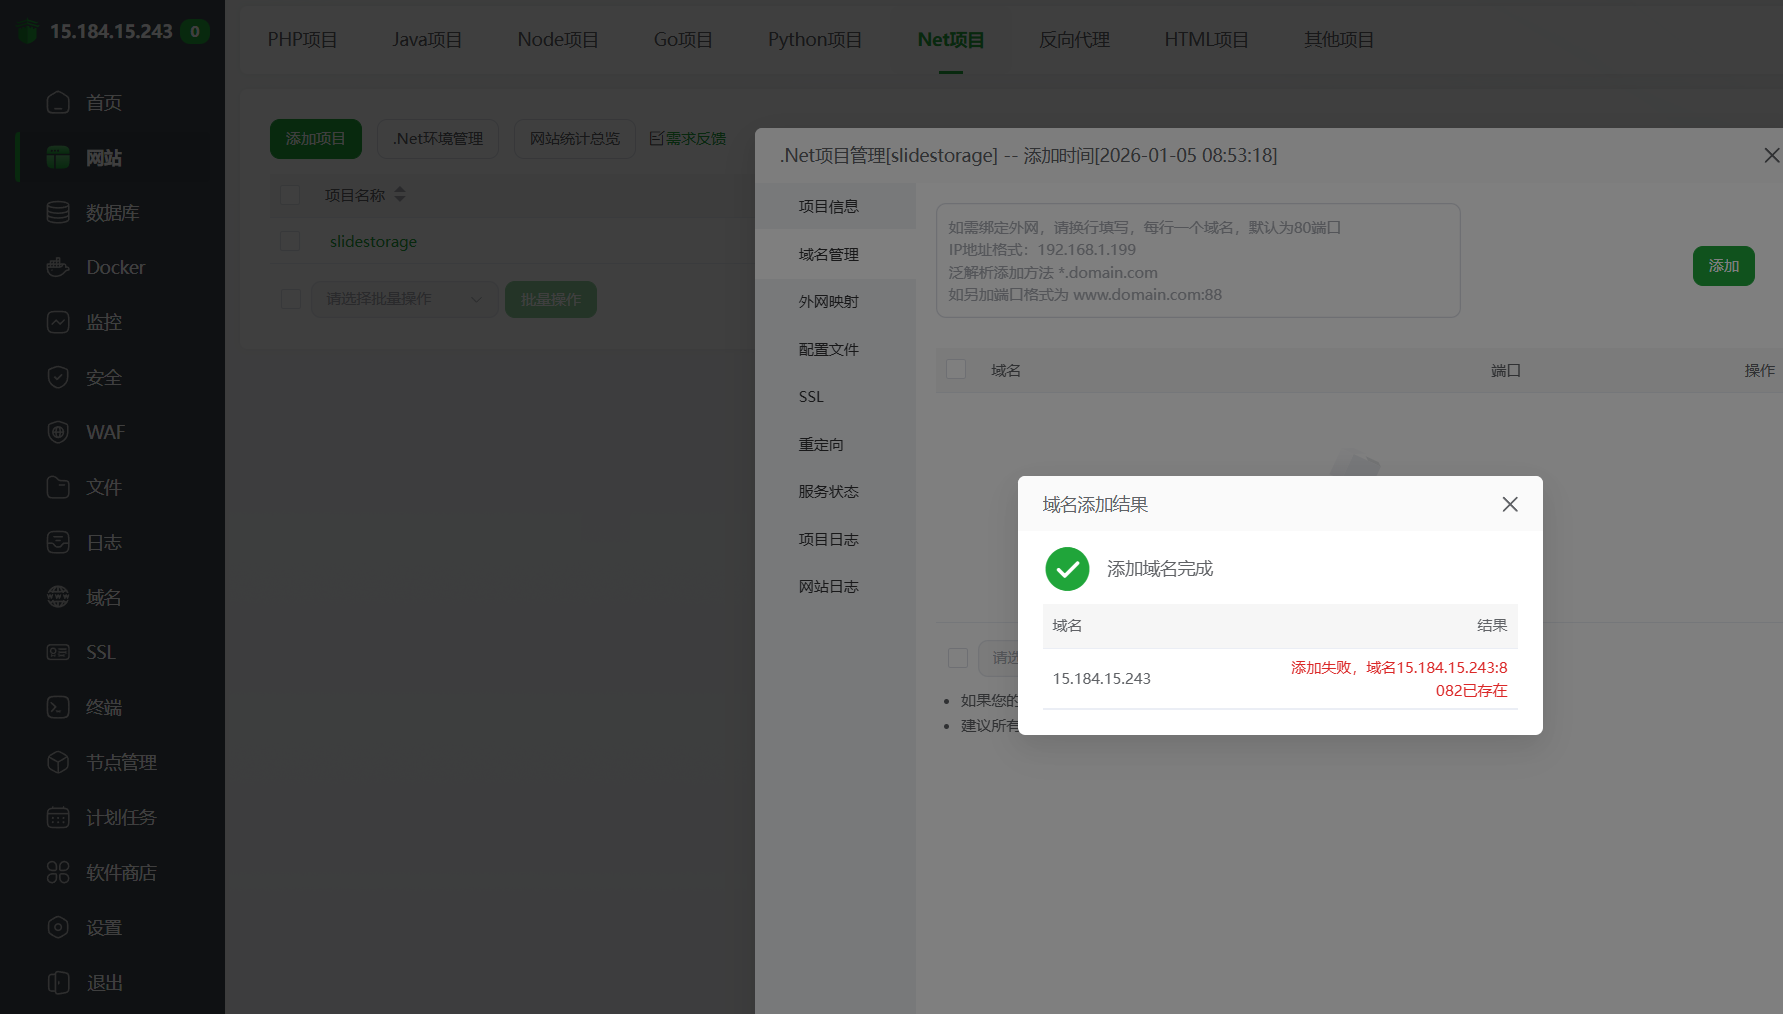Check the slidestorage project row checkbox
Image resolution: width=1783 pixels, height=1014 pixels.
[290, 241]
